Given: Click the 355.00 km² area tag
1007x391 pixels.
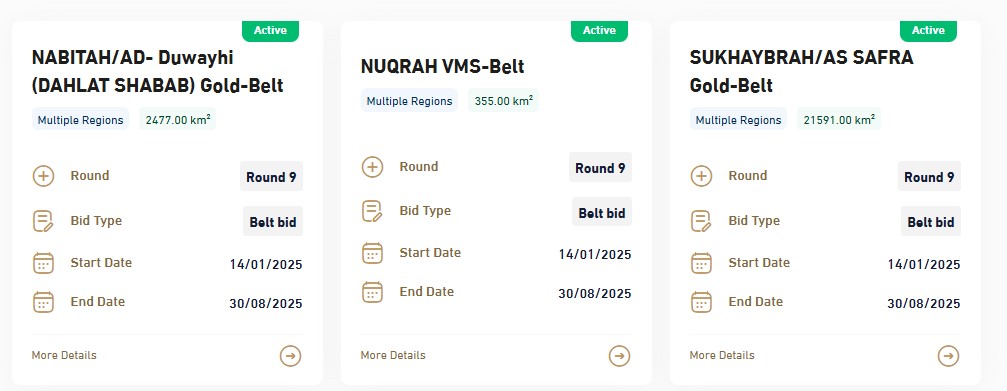Looking at the screenshot, I should (503, 101).
